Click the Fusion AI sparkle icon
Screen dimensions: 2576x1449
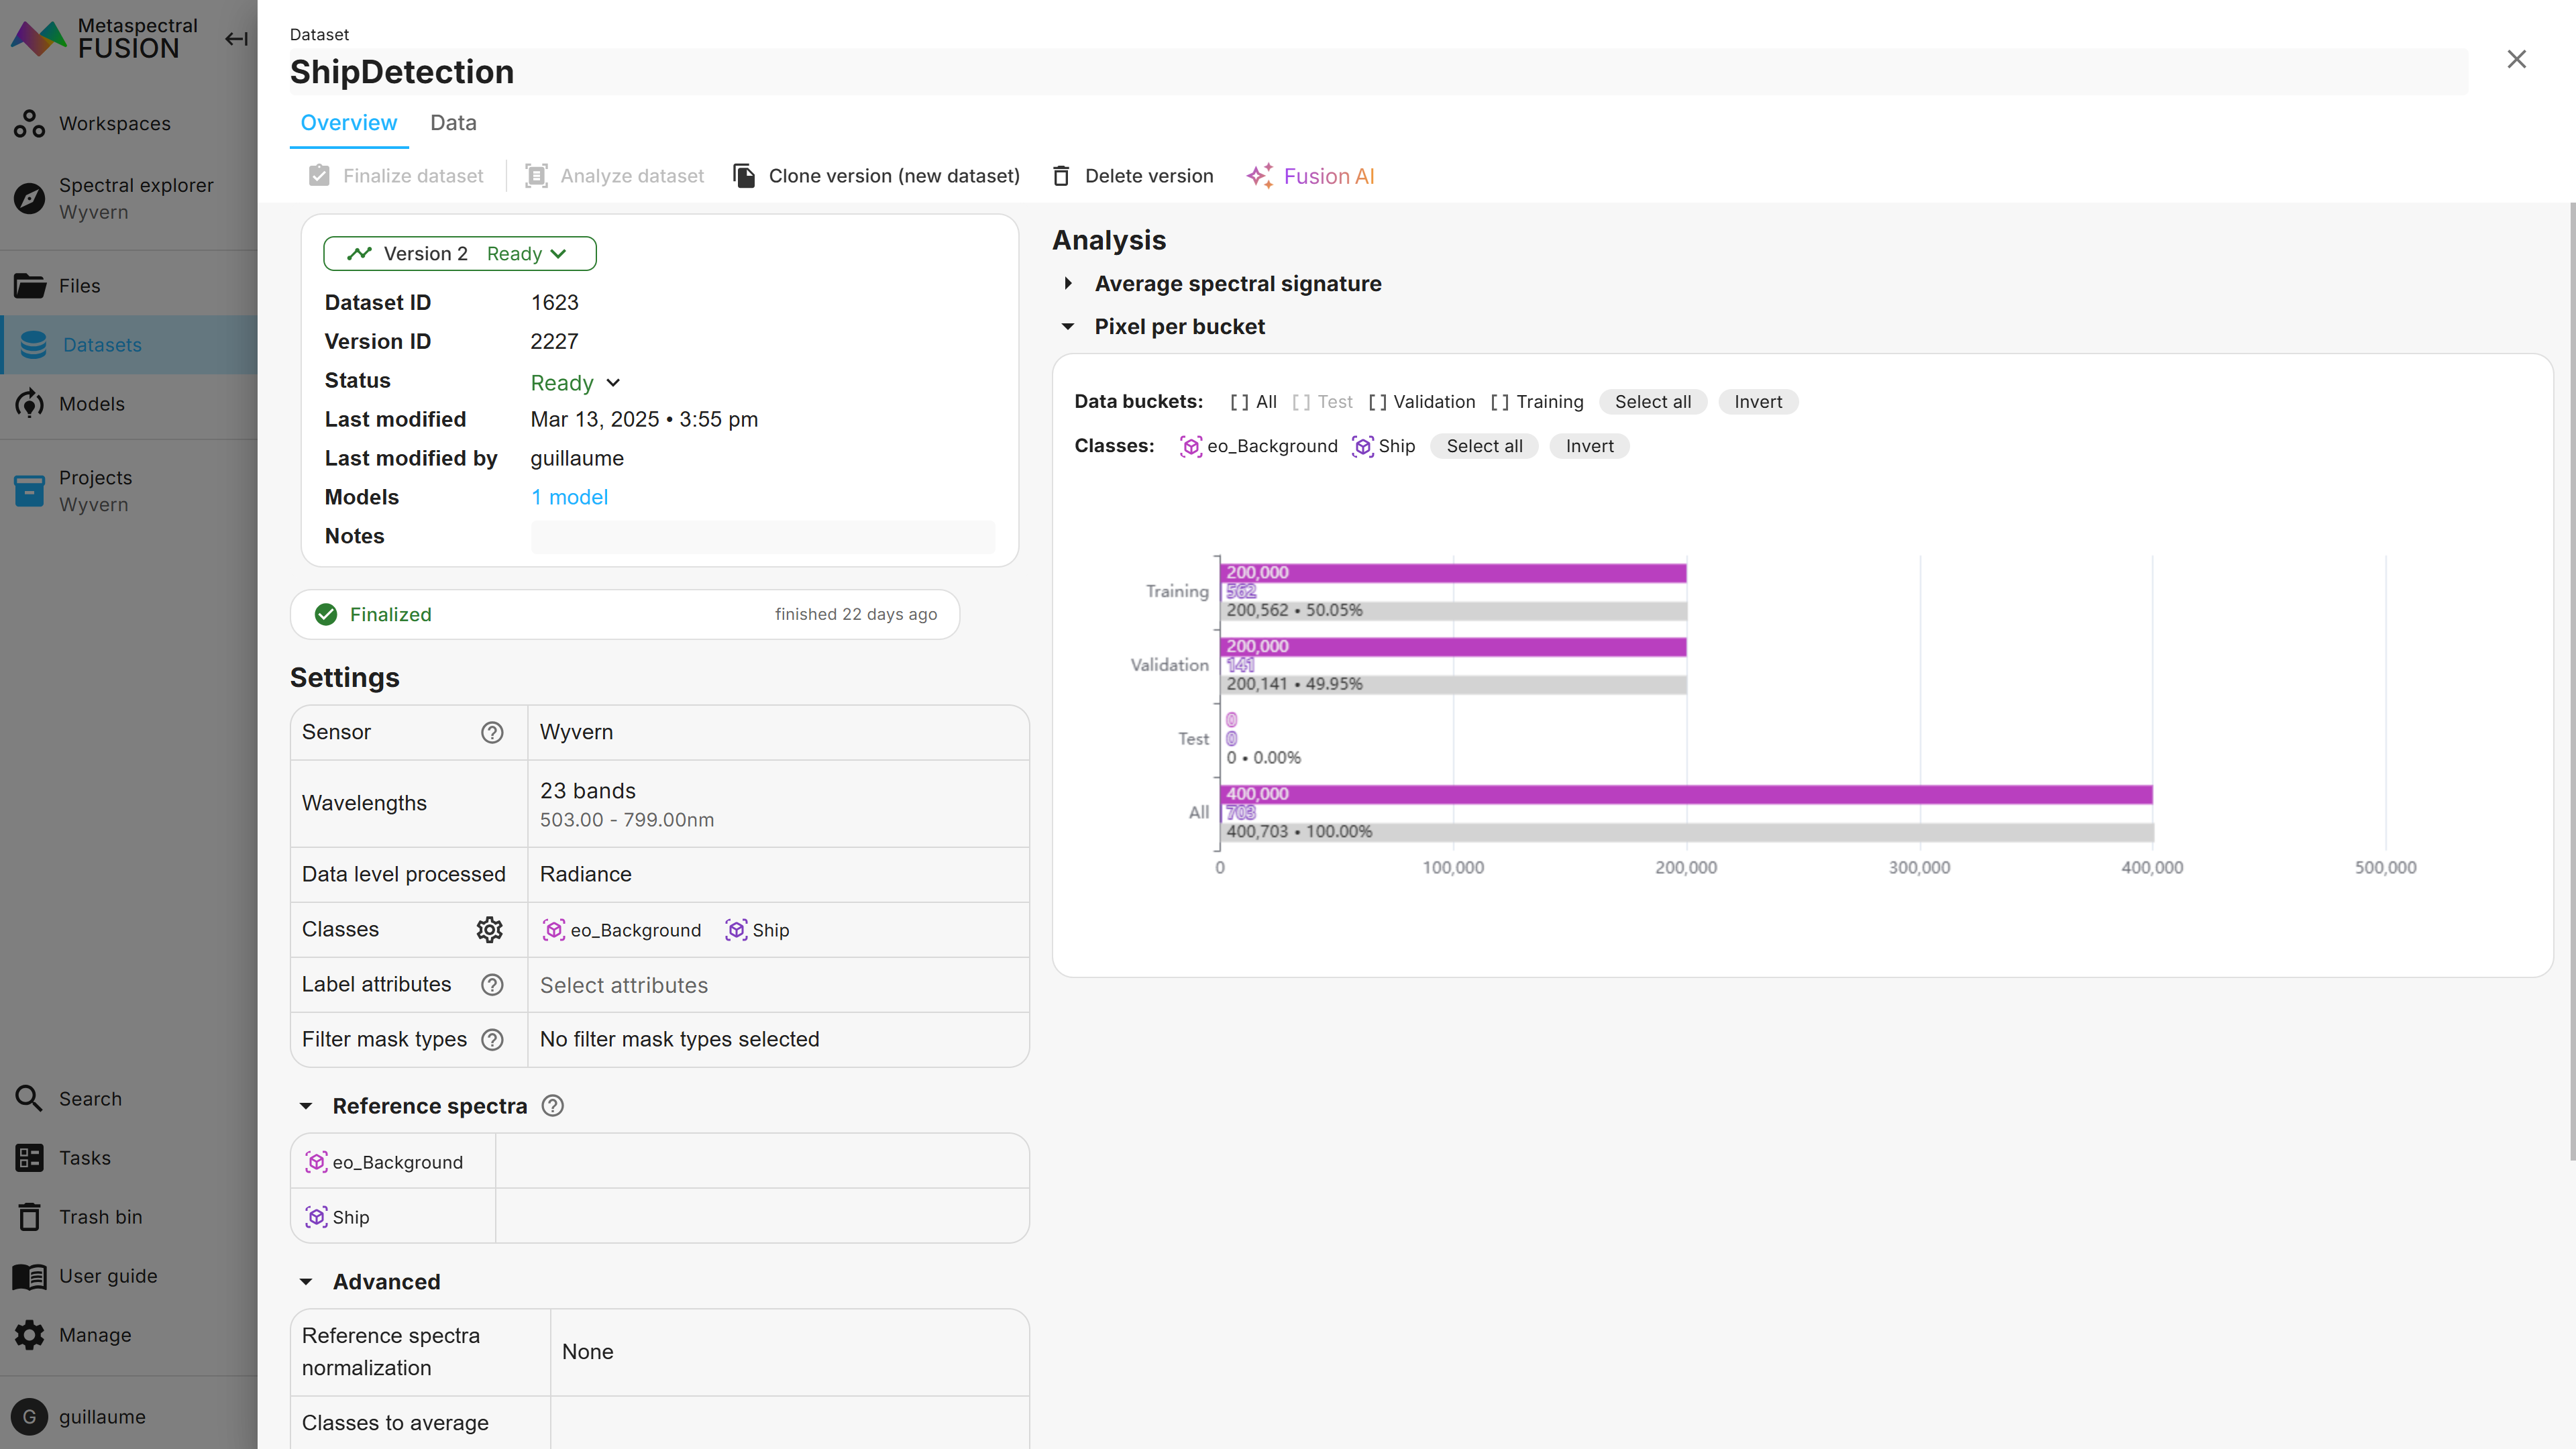pyautogui.click(x=1259, y=176)
